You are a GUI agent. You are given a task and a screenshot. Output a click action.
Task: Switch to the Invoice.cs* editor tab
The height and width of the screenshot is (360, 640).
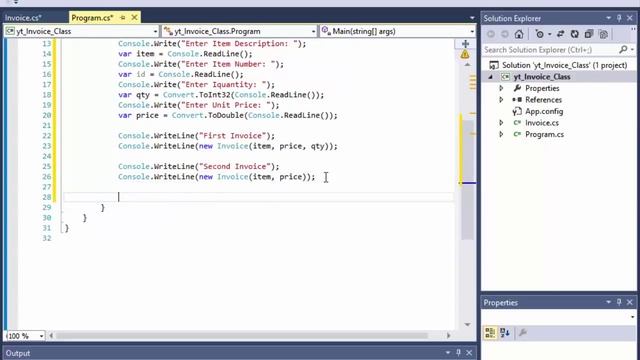(23, 18)
